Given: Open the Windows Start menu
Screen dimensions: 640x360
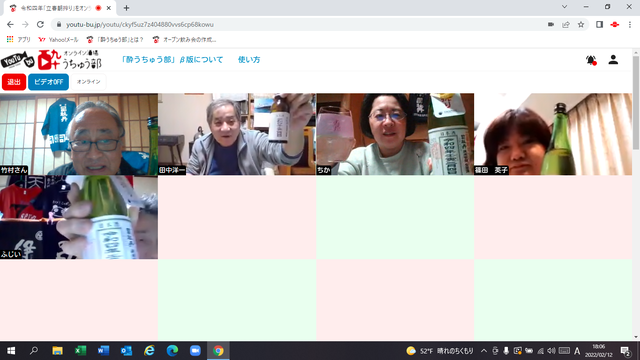Looking at the screenshot, I should click(x=11, y=351).
